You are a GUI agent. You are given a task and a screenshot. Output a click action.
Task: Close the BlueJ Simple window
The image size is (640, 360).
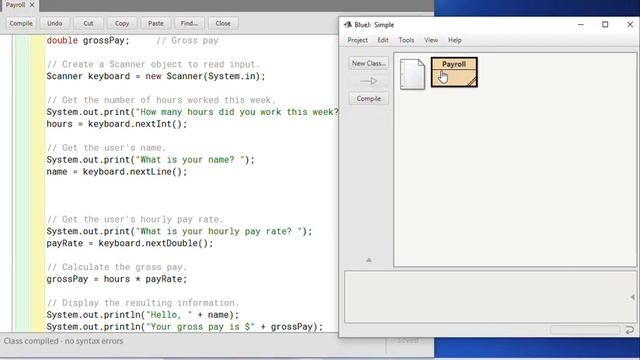tap(630, 24)
